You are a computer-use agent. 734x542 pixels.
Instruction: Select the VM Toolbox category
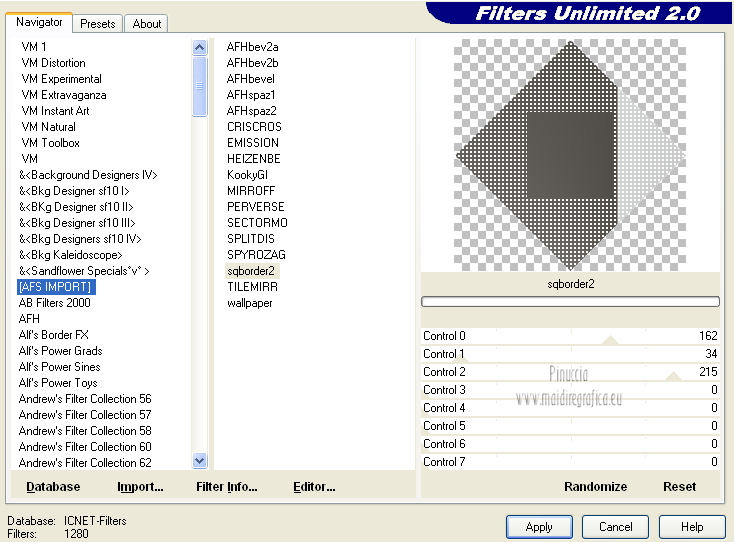click(x=51, y=143)
